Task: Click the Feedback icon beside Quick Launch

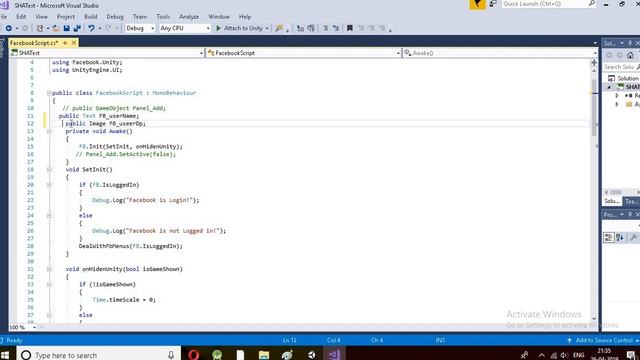Action: [x=493, y=4]
